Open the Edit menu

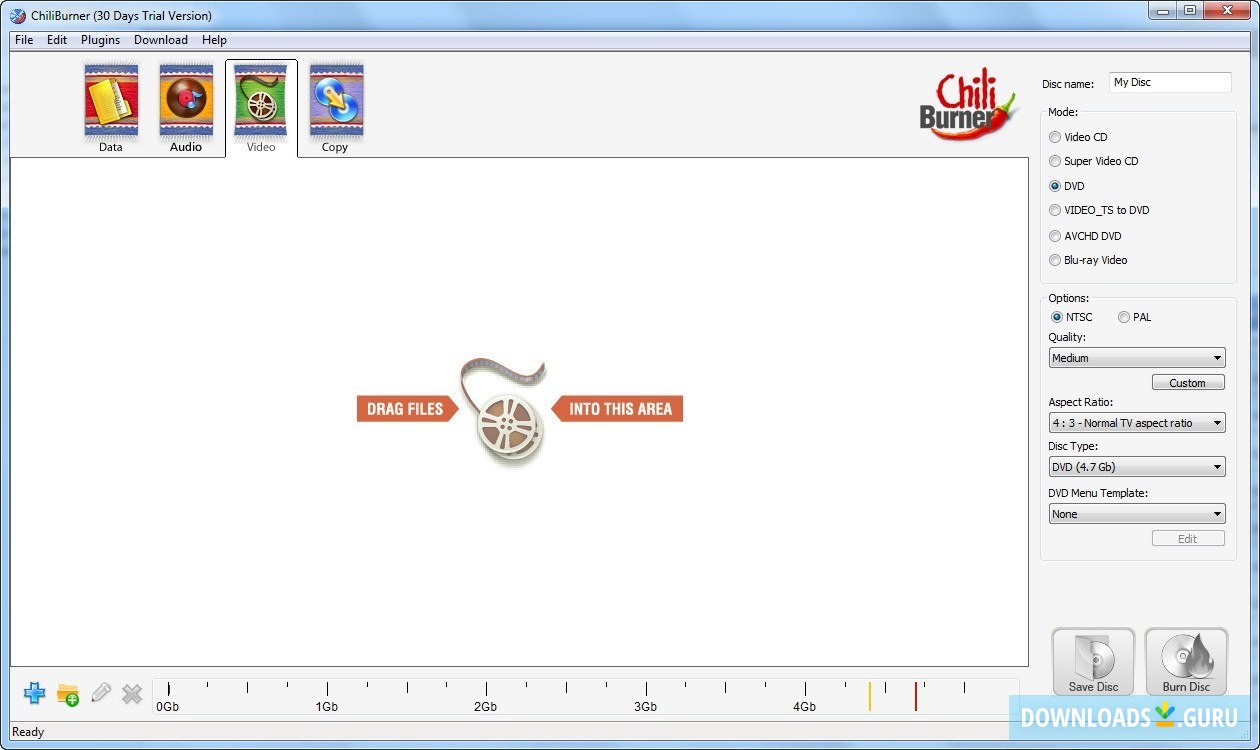pyautogui.click(x=57, y=40)
